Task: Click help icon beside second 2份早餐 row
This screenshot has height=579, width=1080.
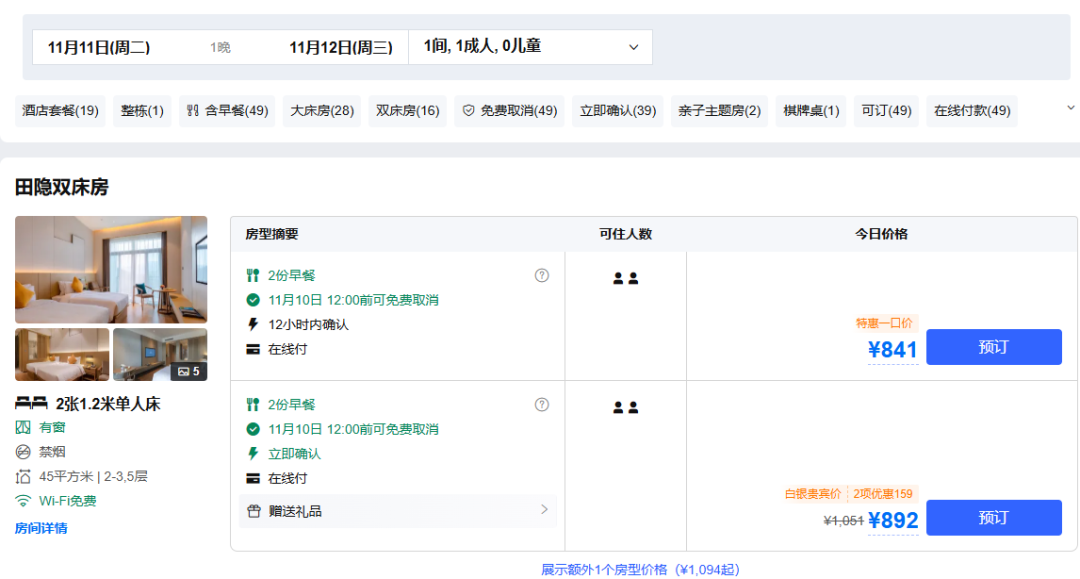Action: pyautogui.click(x=542, y=405)
